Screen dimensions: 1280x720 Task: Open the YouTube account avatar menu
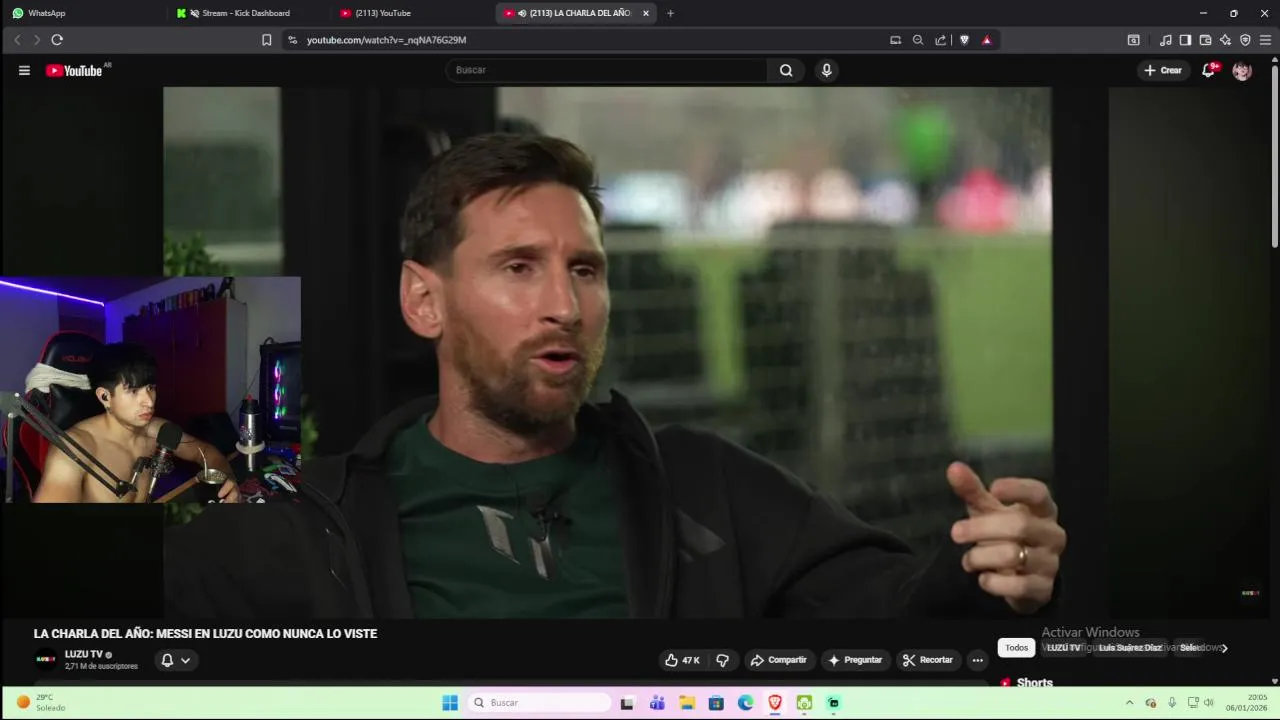pyautogui.click(x=1242, y=70)
